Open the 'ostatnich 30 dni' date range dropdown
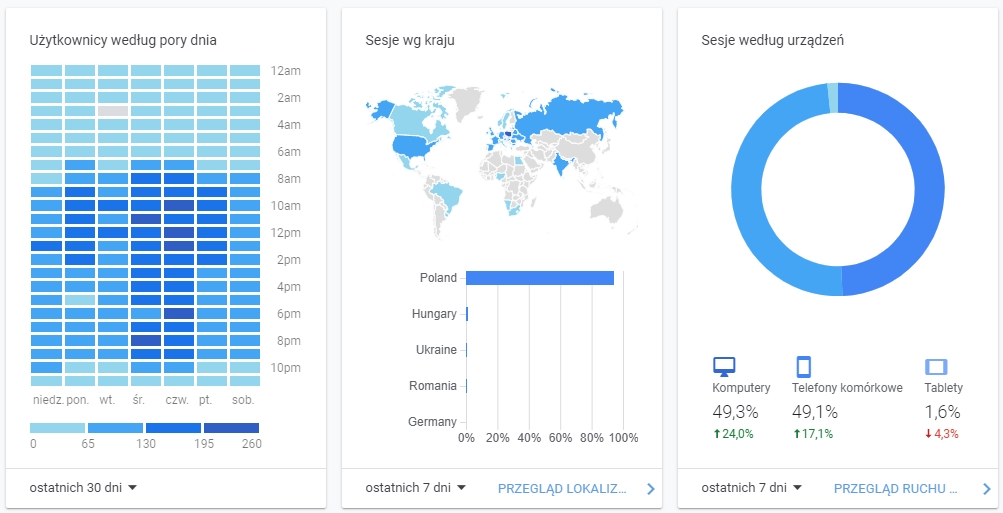This screenshot has height=513, width=1003. pyautogui.click(x=83, y=488)
